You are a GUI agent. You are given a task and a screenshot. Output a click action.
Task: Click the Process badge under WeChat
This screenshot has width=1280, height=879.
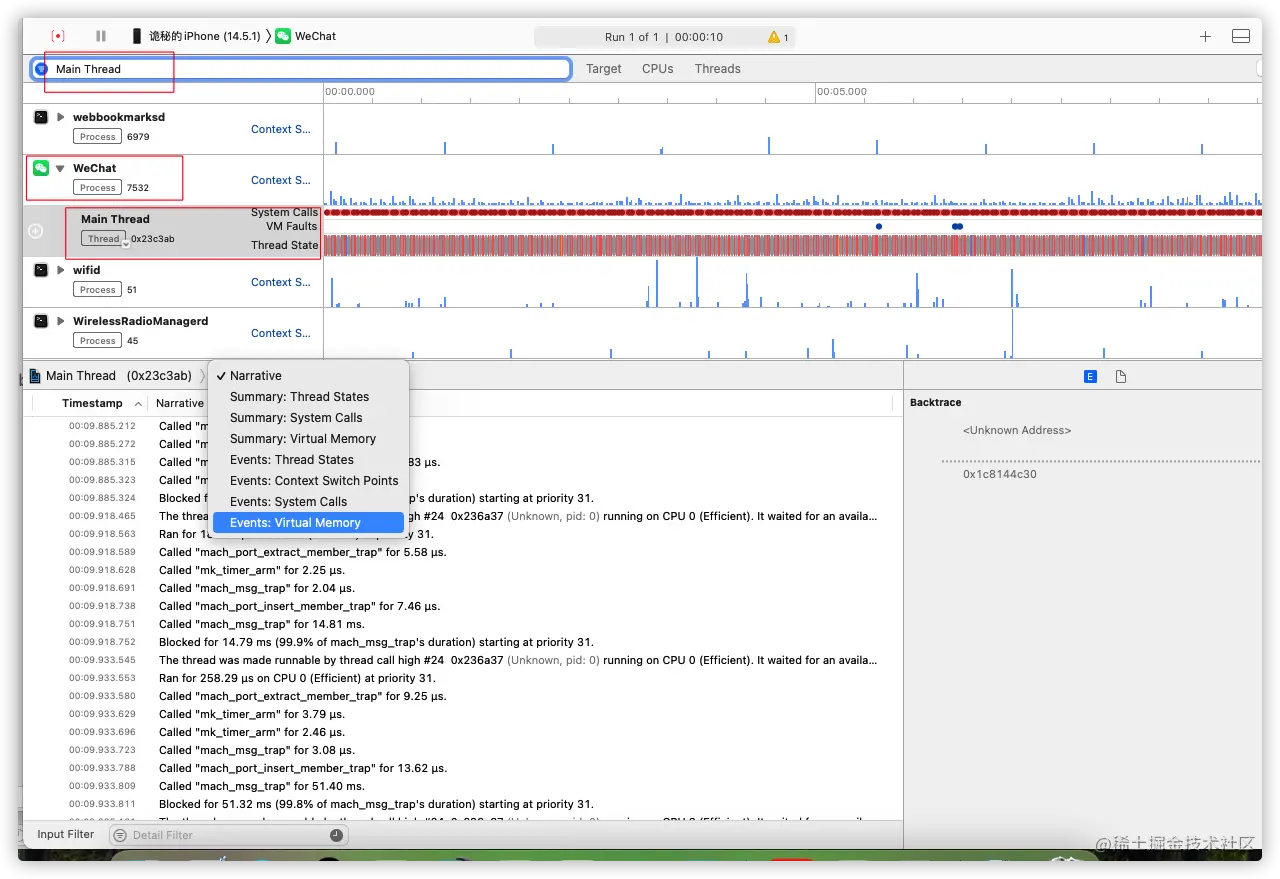(x=98, y=187)
